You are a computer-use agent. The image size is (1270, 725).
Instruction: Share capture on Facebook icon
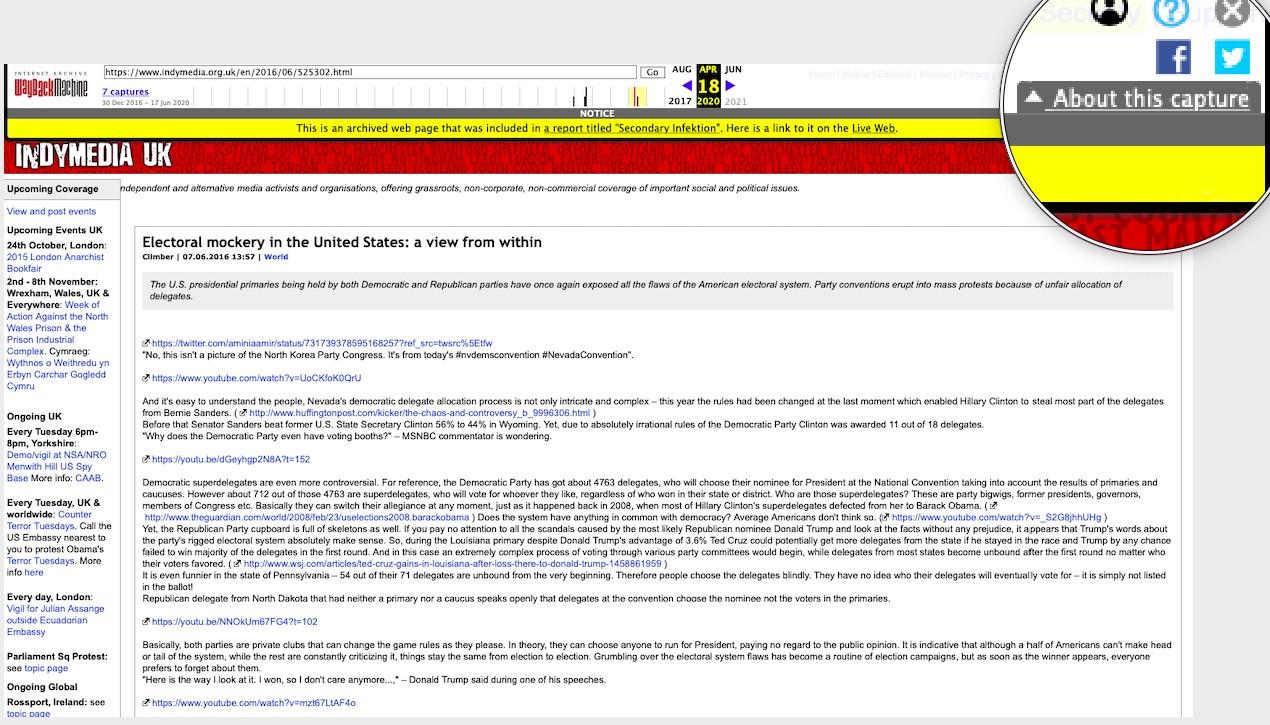(x=1173, y=57)
